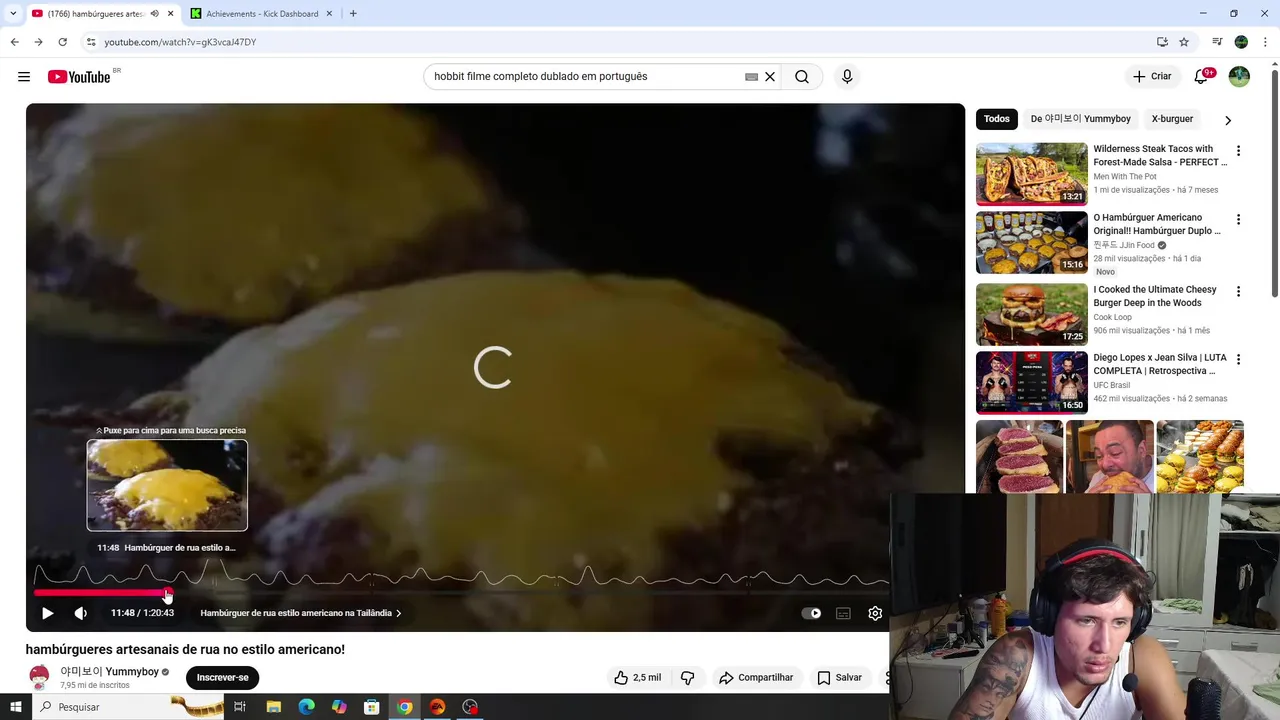Install app icon in address bar

(1162, 42)
